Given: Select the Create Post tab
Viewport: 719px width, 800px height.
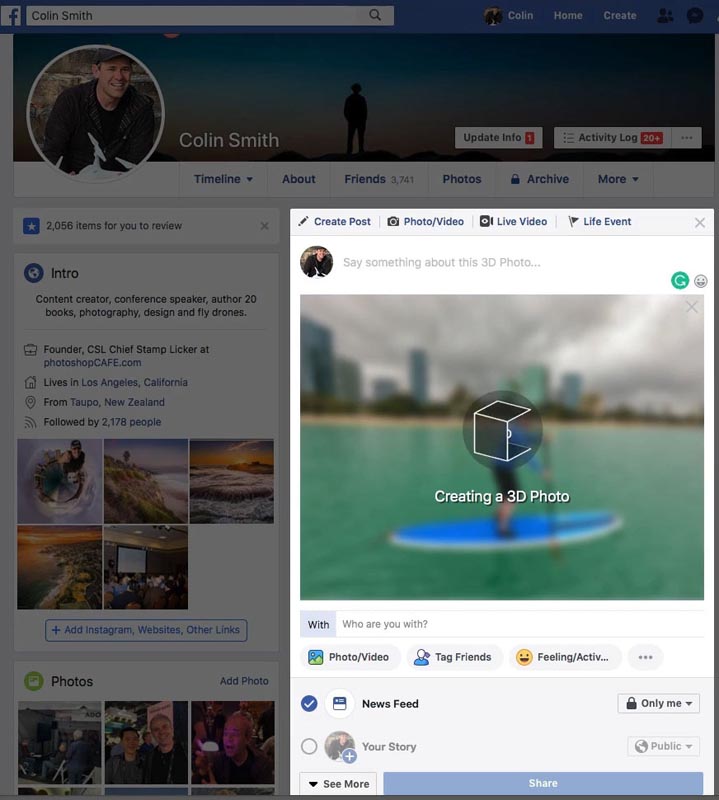Looking at the screenshot, I should coord(335,221).
